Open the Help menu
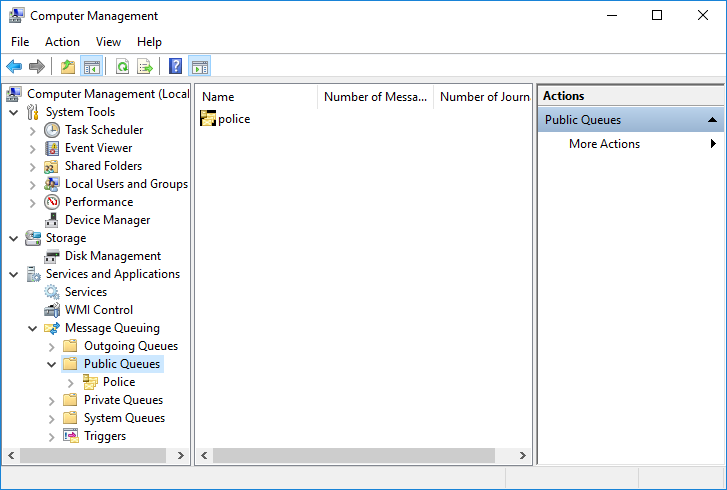Viewport: 727px width, 490px height. [x=149, y=42]
